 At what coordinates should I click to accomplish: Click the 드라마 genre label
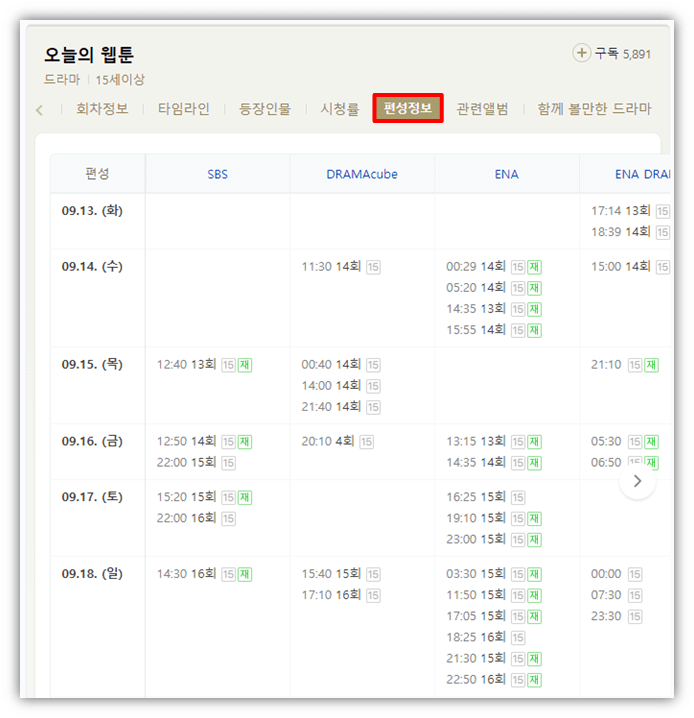tap(62, 80)
